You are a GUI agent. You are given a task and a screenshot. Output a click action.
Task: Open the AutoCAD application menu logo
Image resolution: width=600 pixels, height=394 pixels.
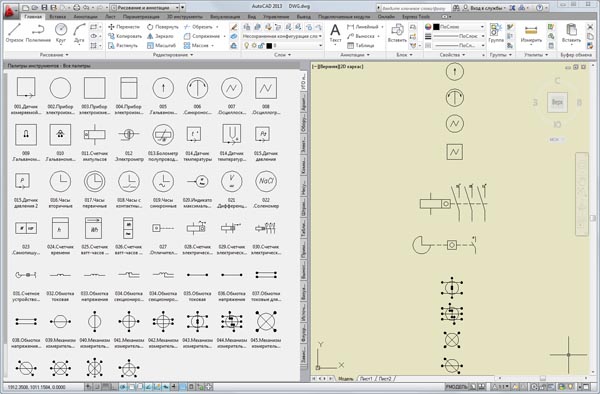tap(10, 11)
